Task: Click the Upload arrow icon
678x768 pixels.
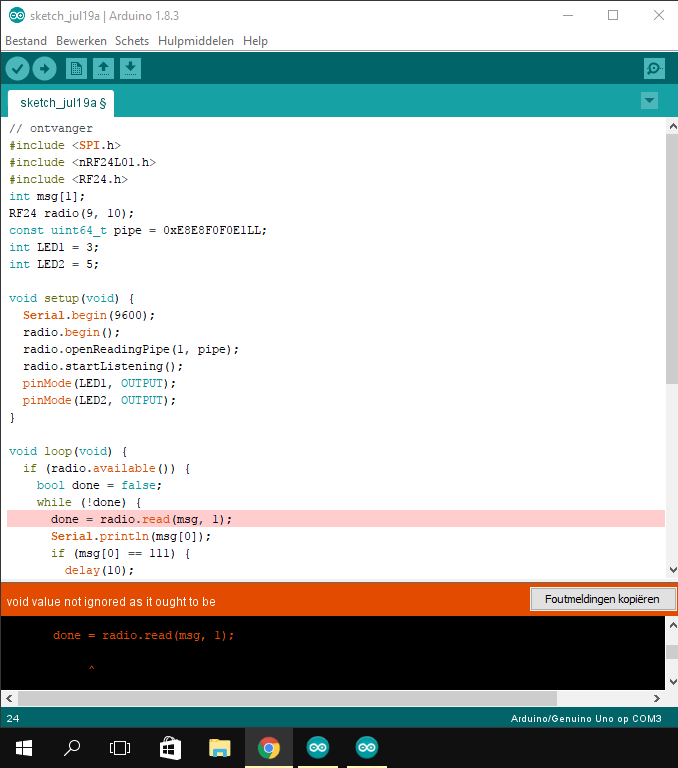Action: click(45, 68)
